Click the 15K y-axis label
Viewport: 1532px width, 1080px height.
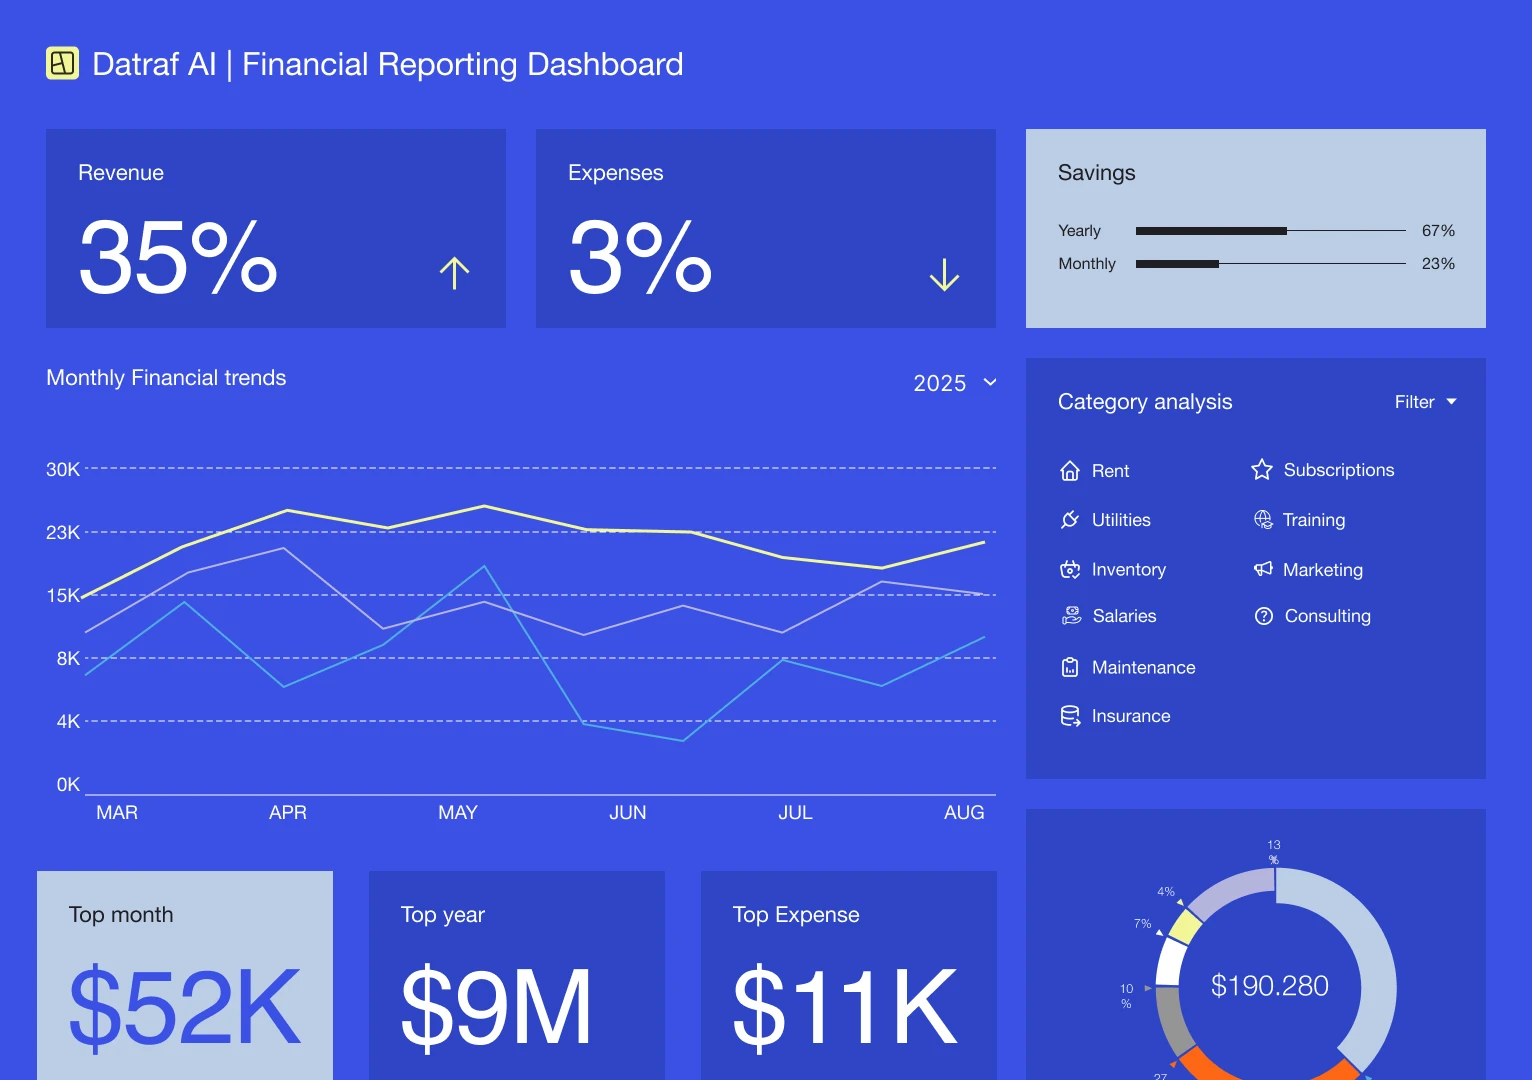(63, 595)
